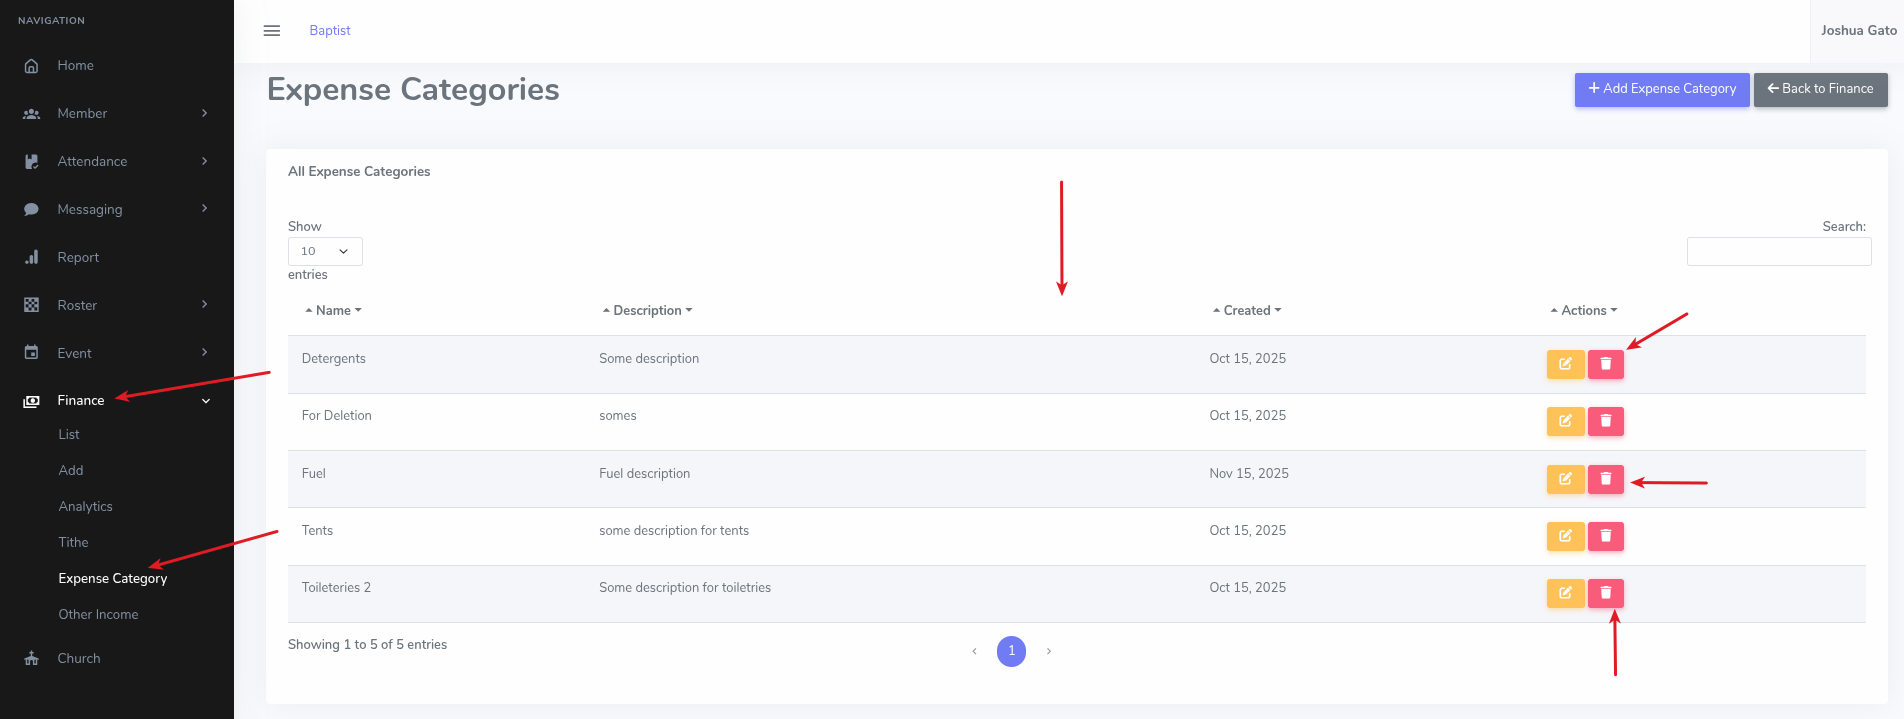Screen dimensions: 1904x719
Task: Delete the Detergents category via trash icon
Action: tap(1605, 364)
